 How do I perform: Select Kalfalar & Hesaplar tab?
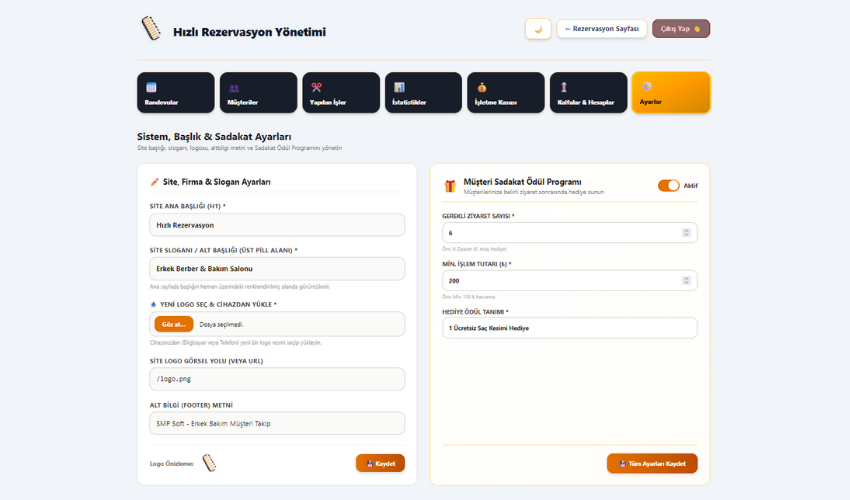tap(589, 93)
